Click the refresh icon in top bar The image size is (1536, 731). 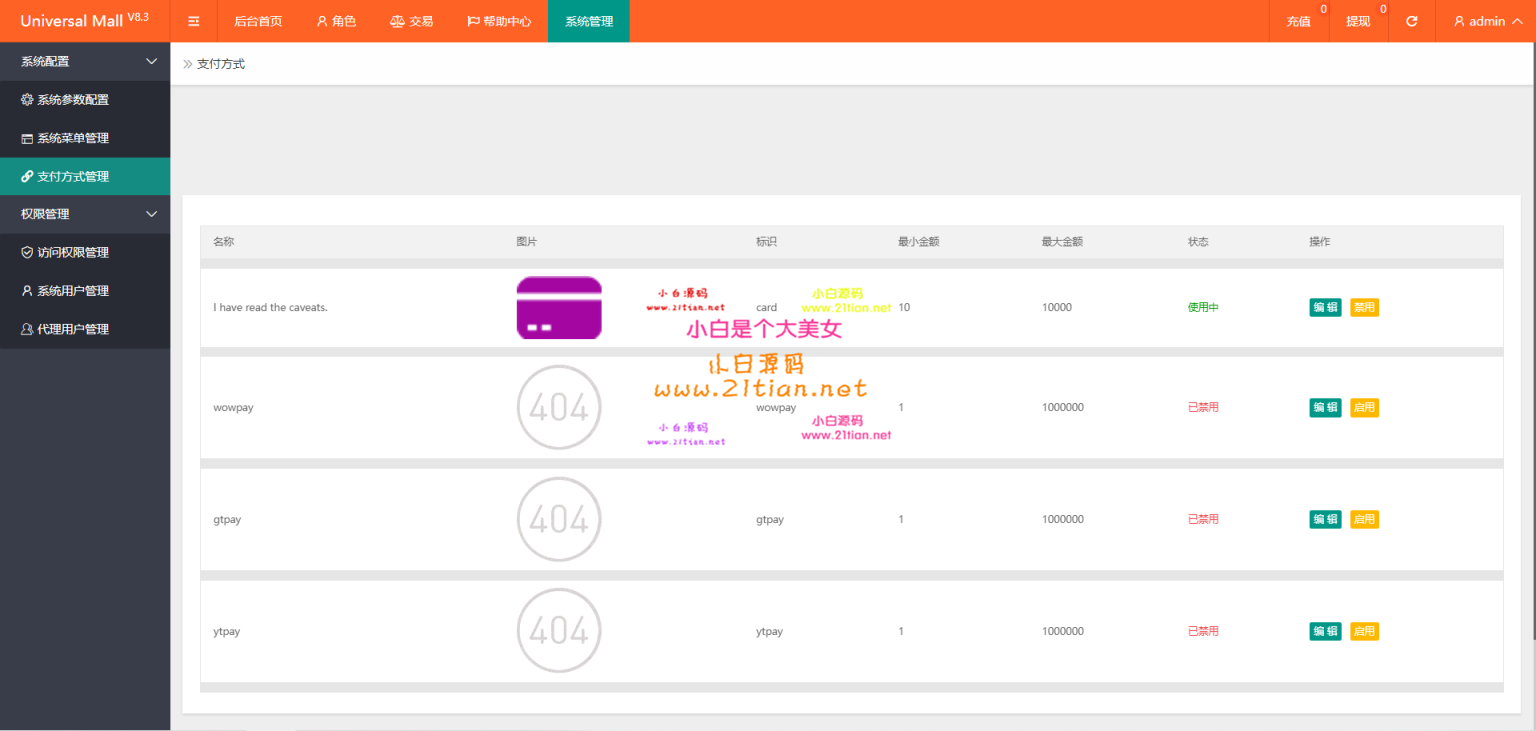[x=1410, y=20]
